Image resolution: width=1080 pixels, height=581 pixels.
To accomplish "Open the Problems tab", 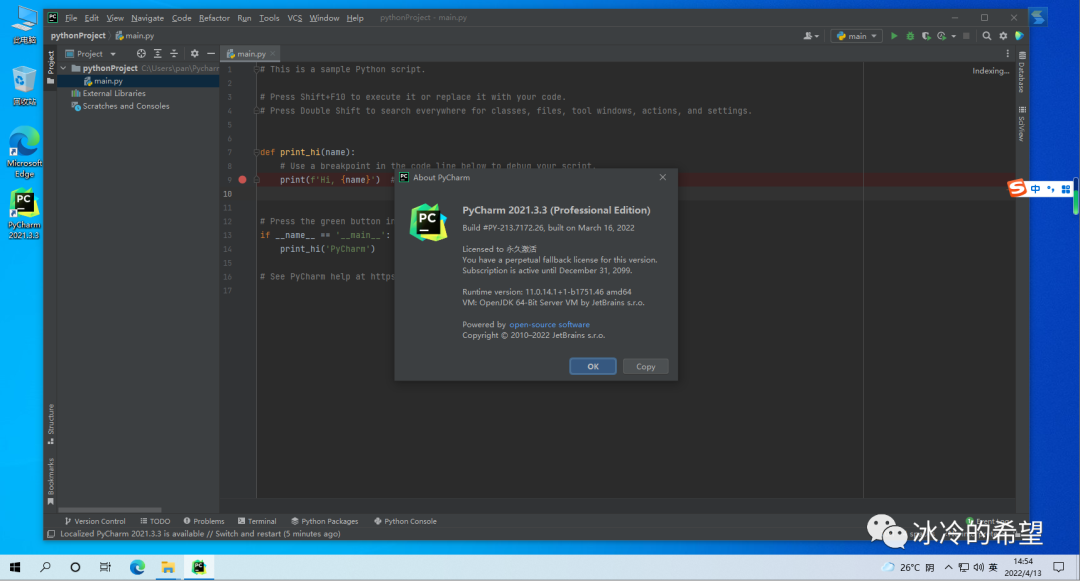I will point(204,521).
